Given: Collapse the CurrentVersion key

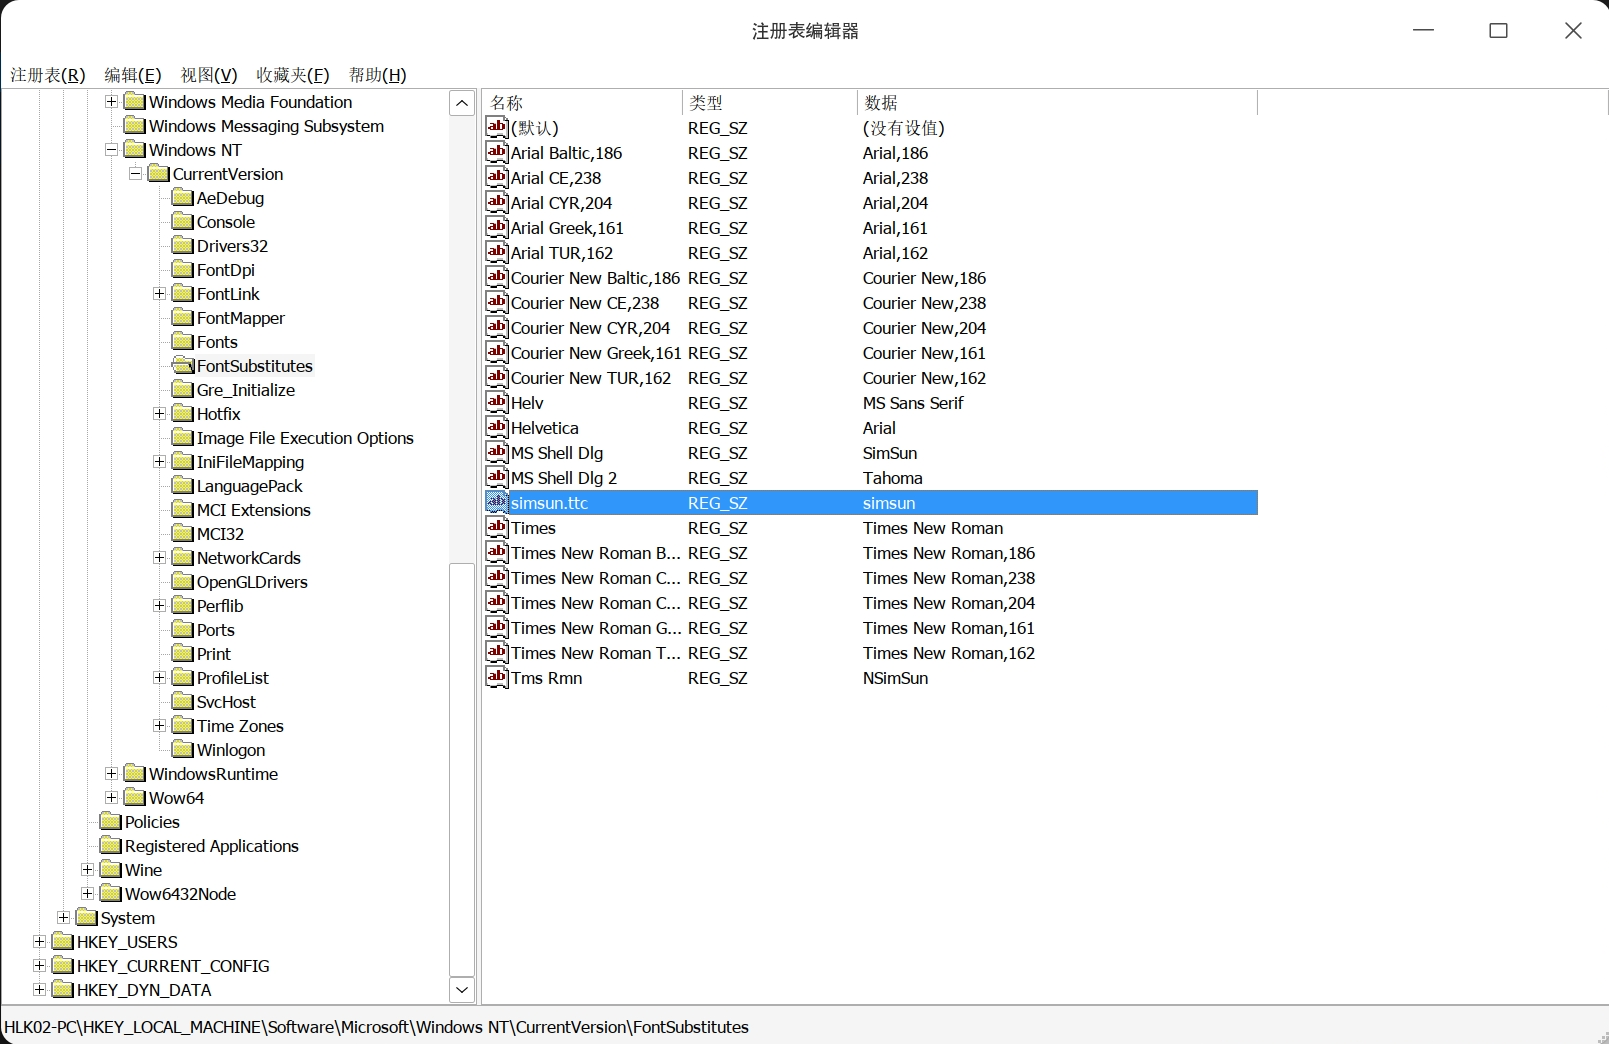Looking at the screenshot, I should [135, 174].
